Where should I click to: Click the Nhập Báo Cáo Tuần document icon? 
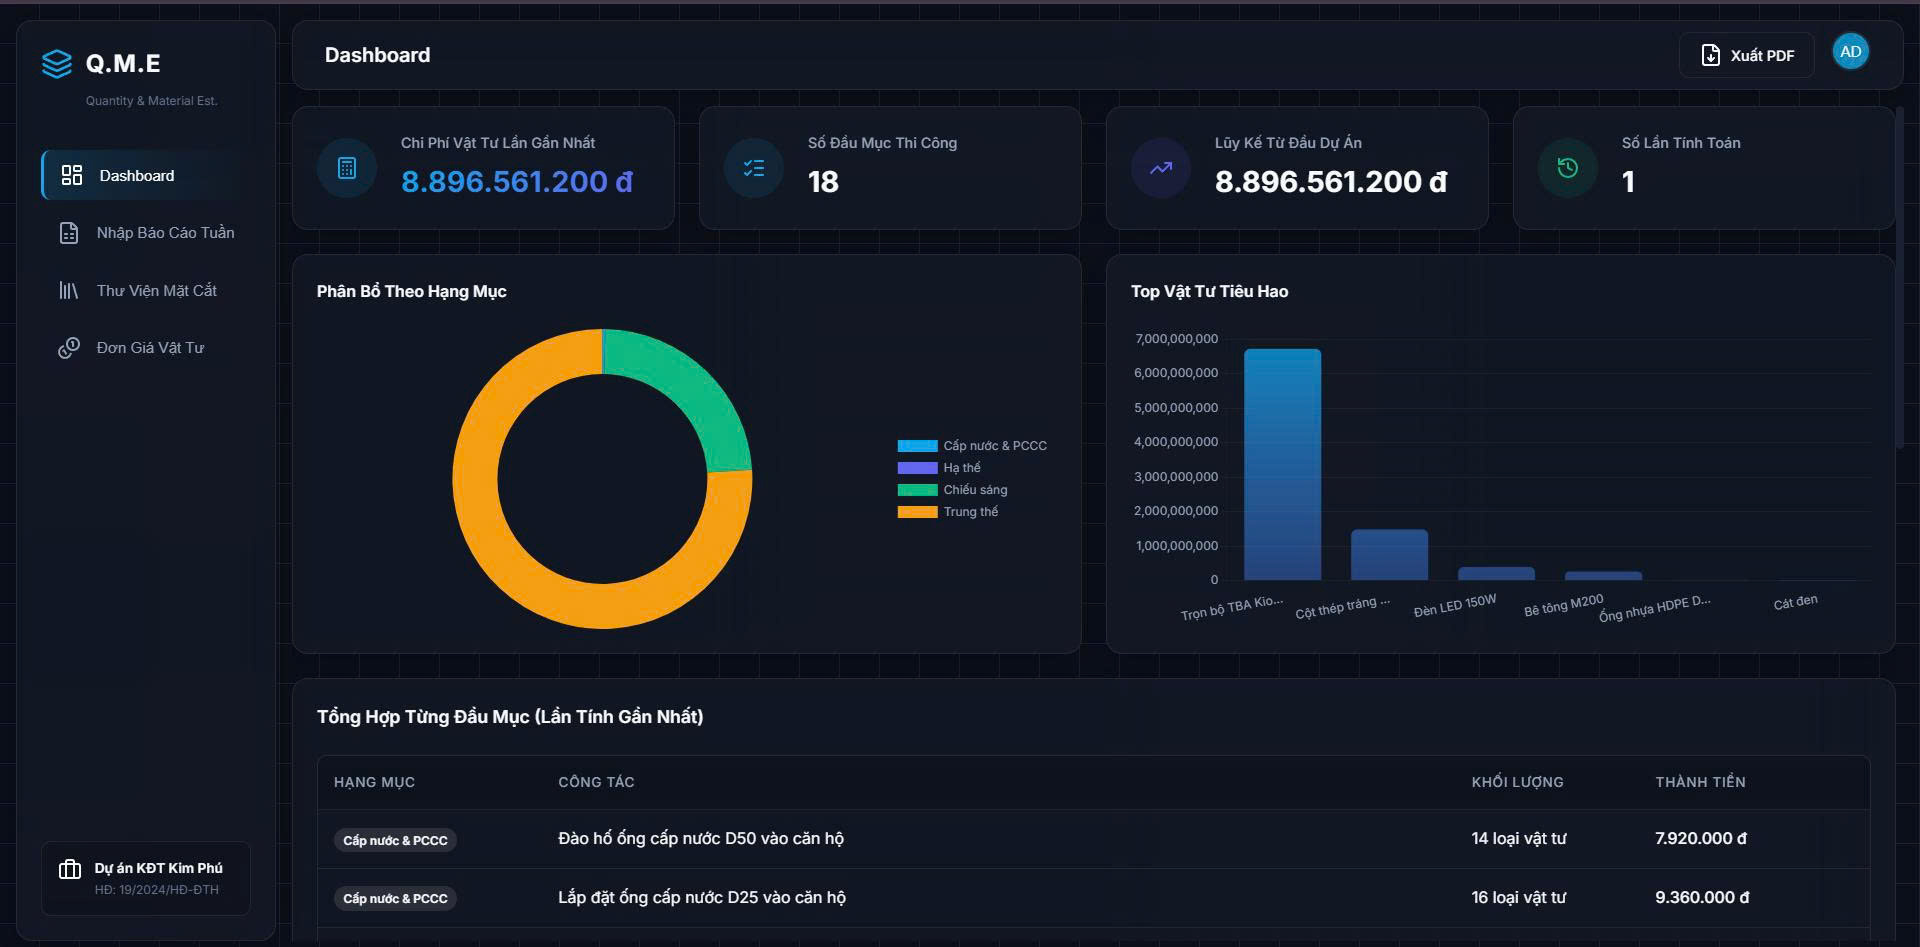pyautogui.click(x=69, y=233)
